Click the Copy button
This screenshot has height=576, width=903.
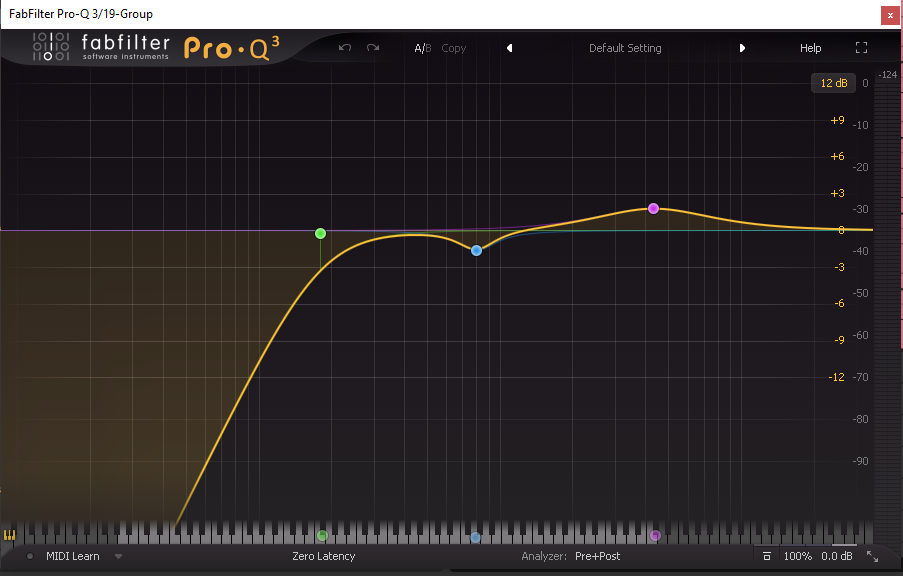[454, 48]
